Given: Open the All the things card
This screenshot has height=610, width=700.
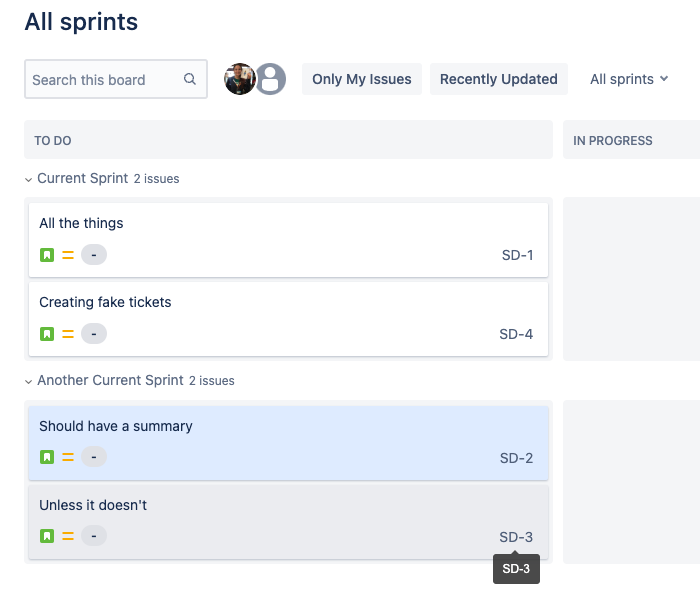Looking at the screenshot, I should pyautogui.click(x=82, y=223).
